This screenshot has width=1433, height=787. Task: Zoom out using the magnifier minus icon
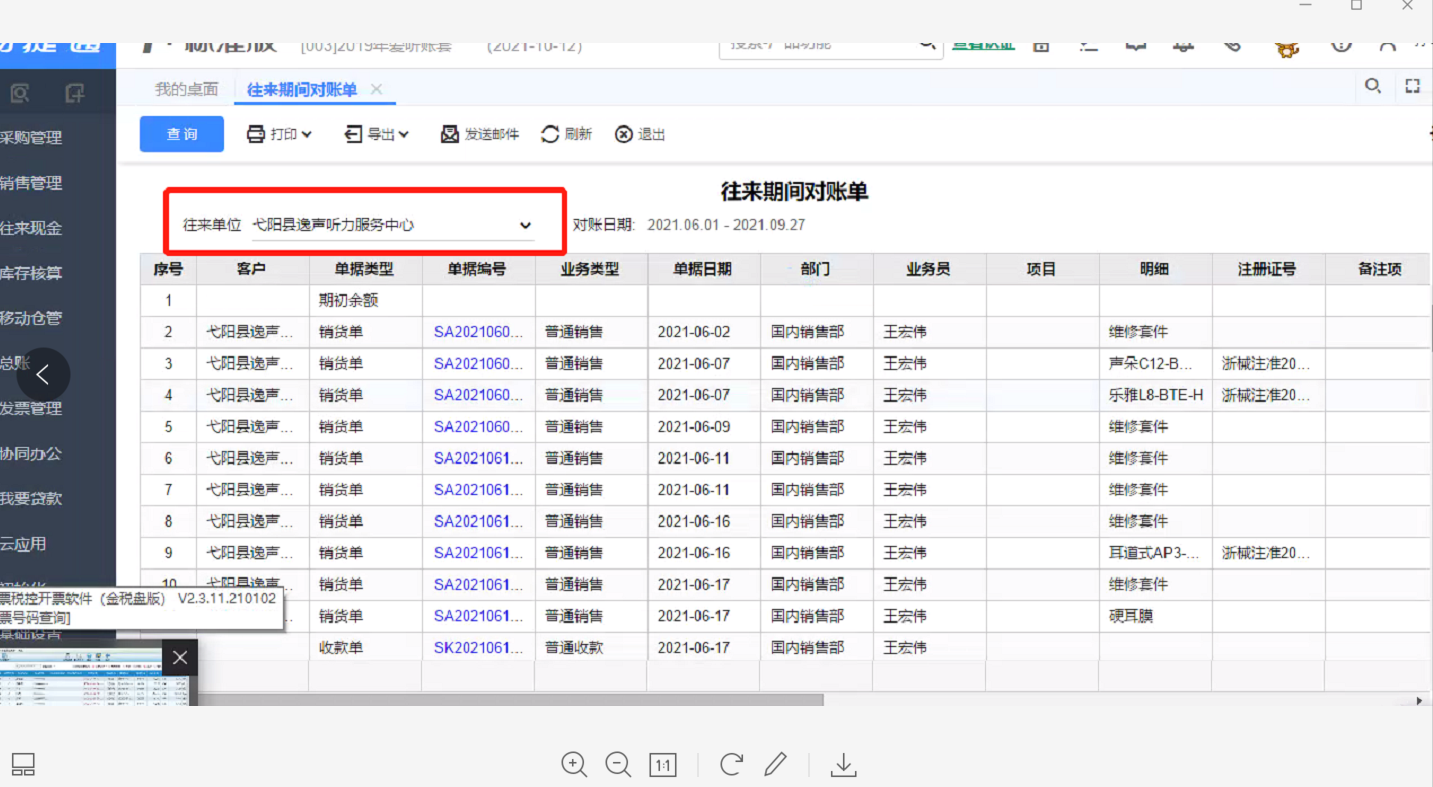click(618, 765)
